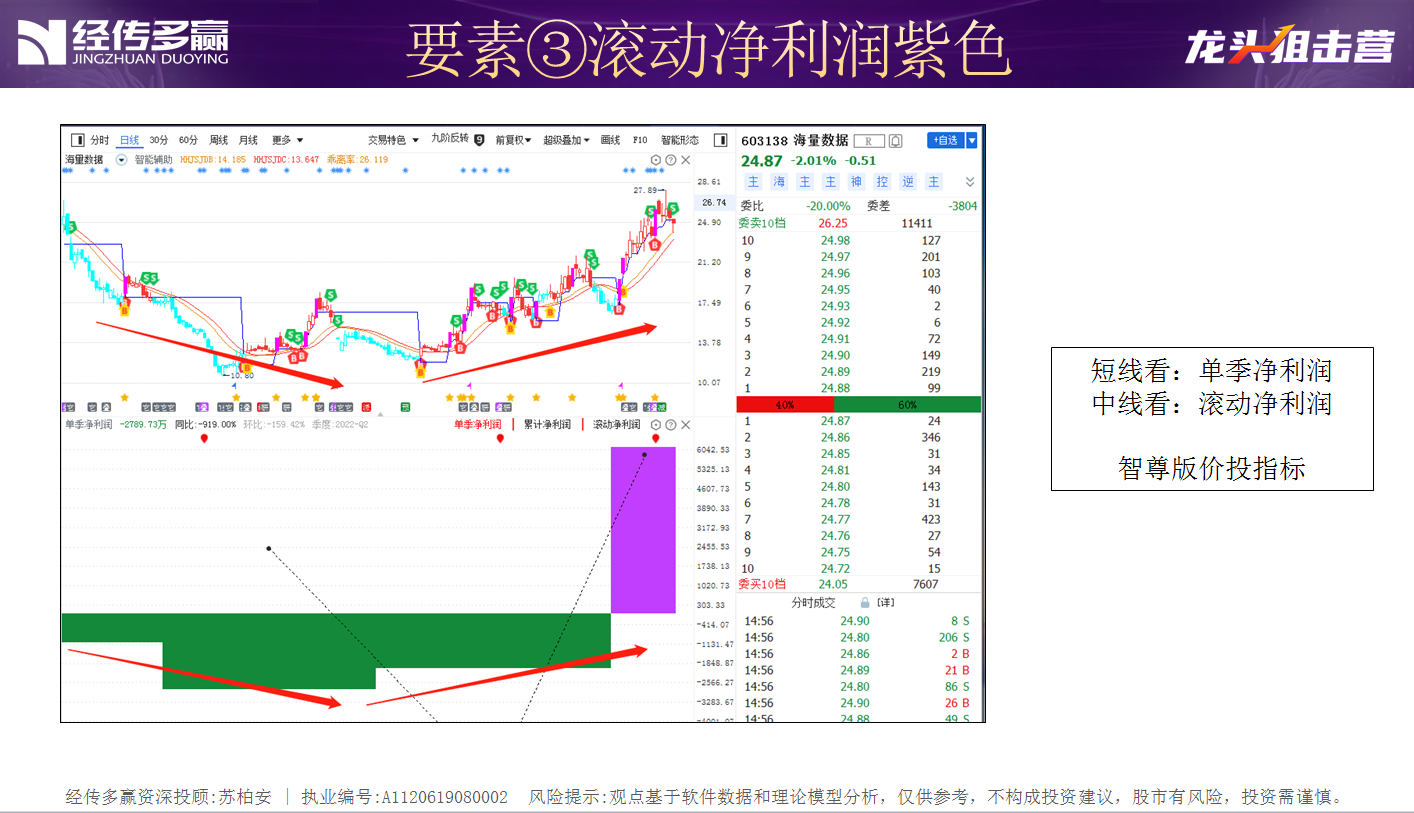Click the 委买10档 summary row
The width and height of the screenshot is (1414, 813).
click(x=858, y=584)
